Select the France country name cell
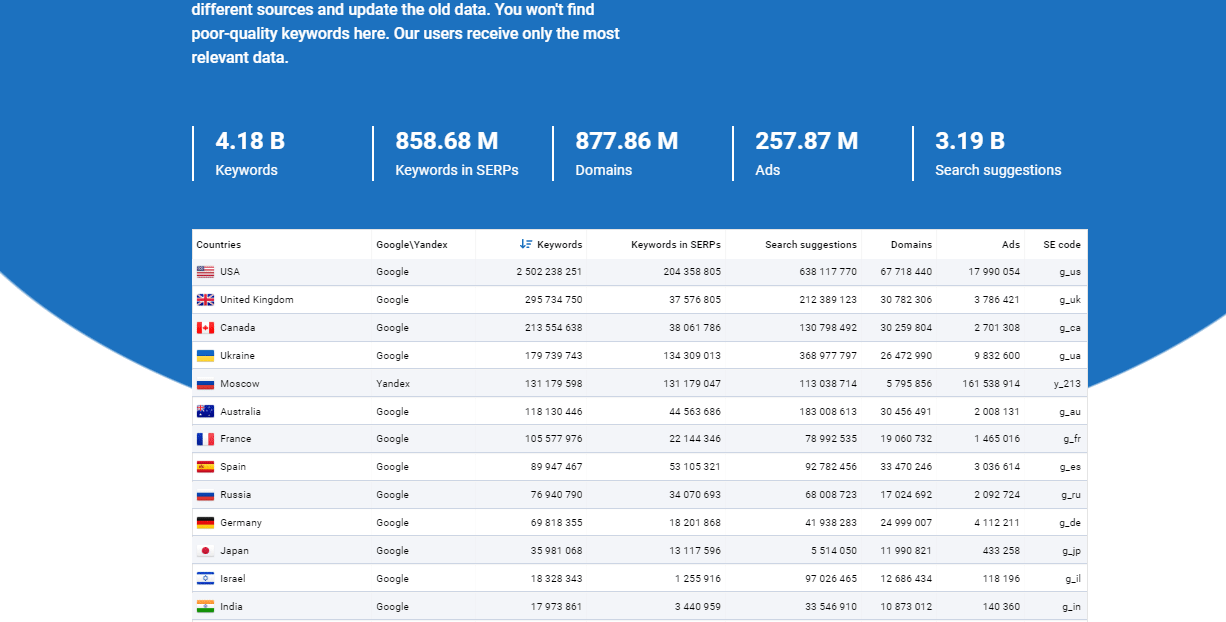This screenshot has width=1226, height=622. 236,439
